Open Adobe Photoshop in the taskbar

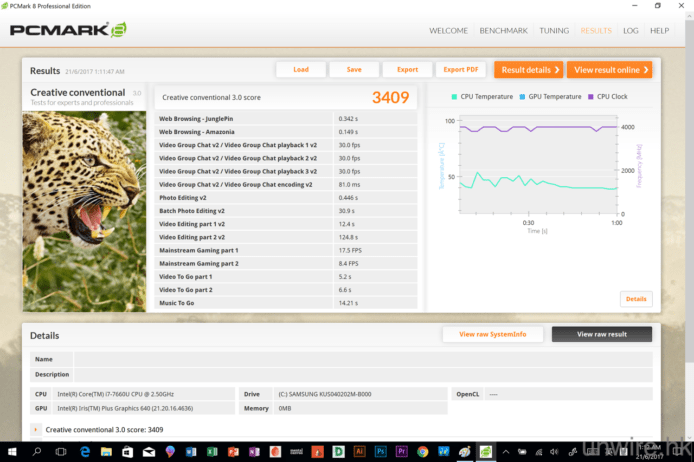pyautogui.click(x=381, y=452)
